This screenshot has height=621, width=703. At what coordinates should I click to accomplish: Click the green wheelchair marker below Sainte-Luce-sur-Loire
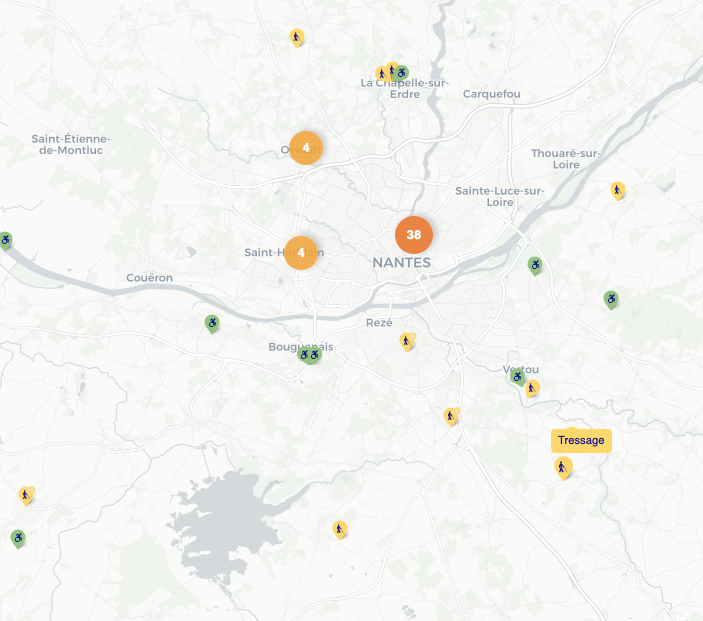click(535, 265)
